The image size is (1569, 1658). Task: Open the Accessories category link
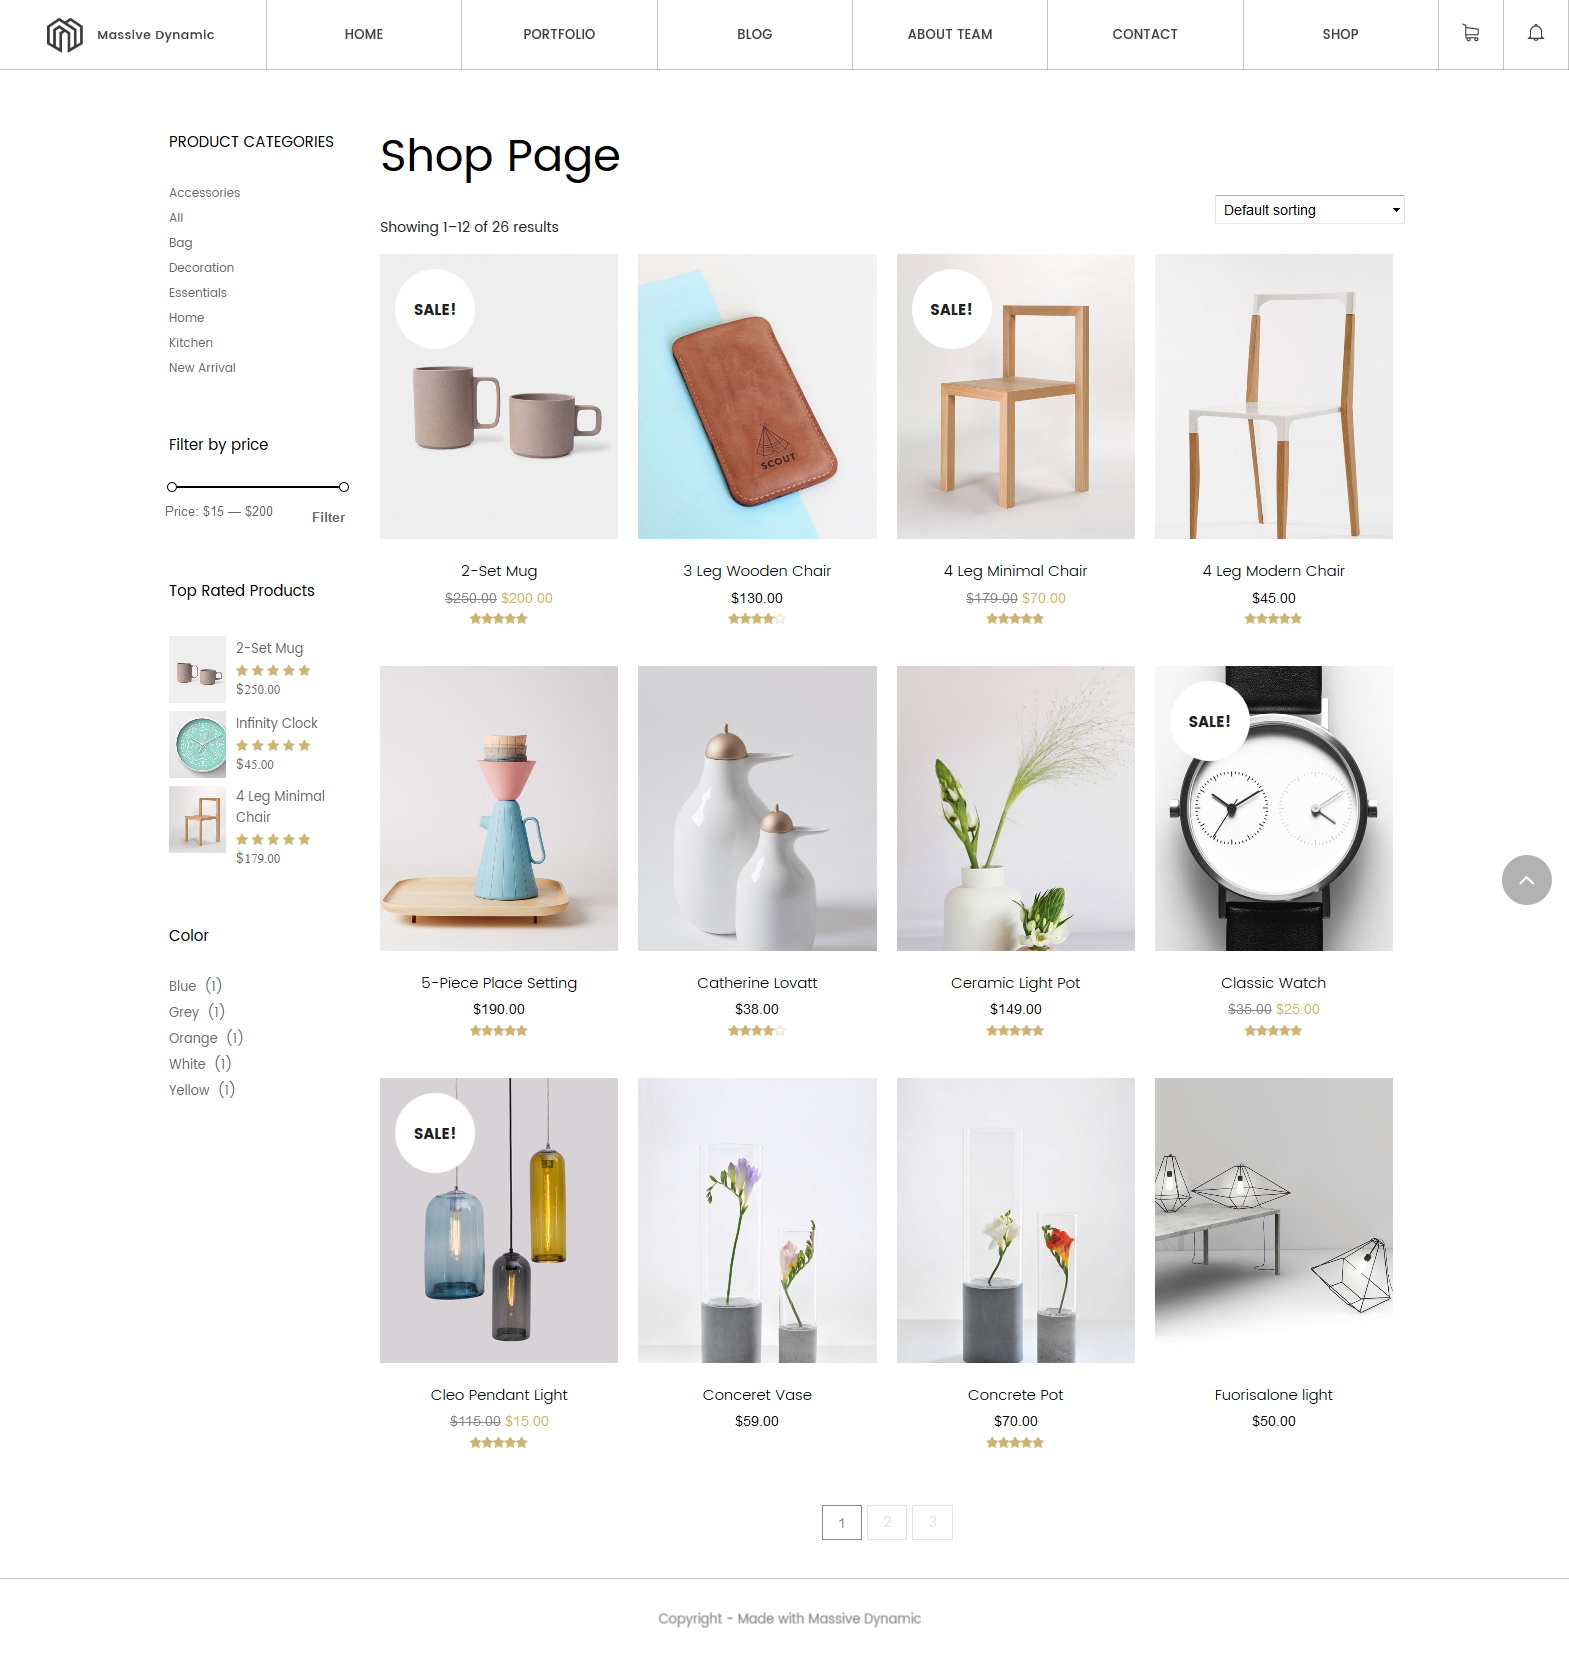click(204, 193)
